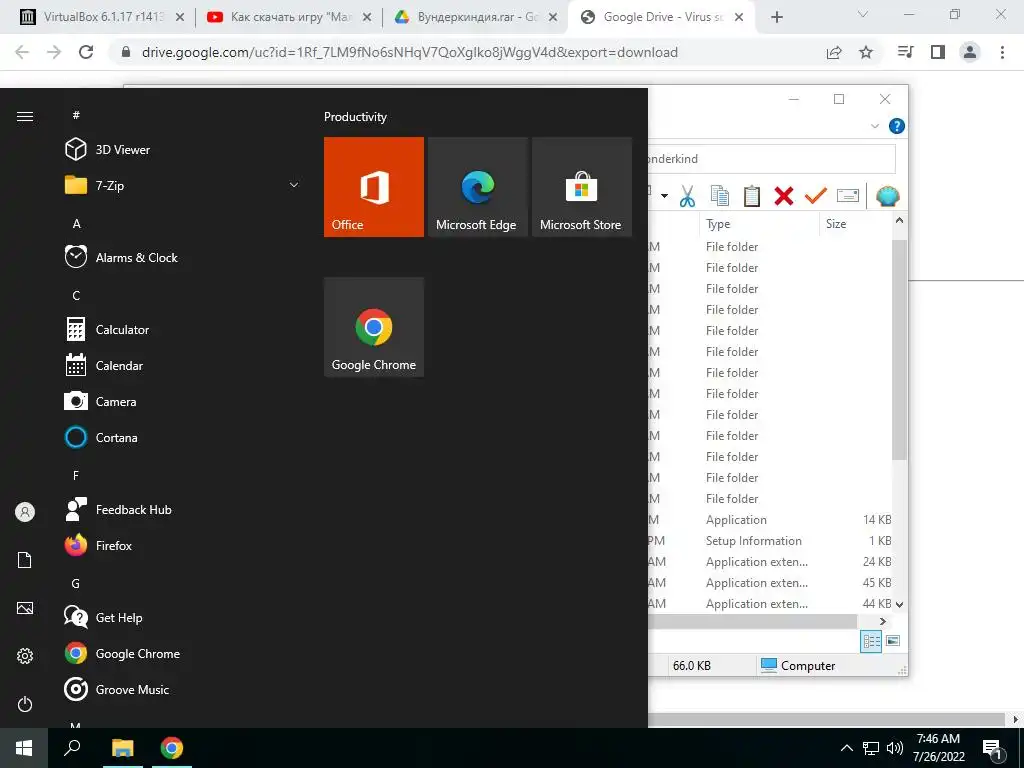
Task: Expand the ribbon chevron beside Help icon
Action: tap(875, 126)
